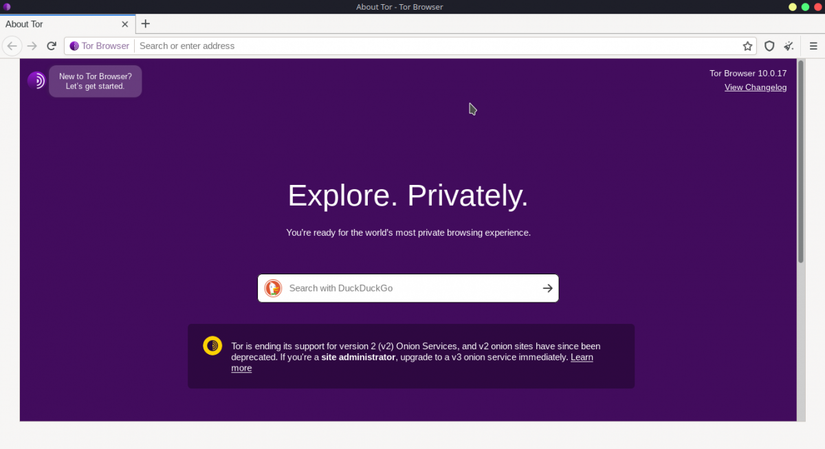Screen dimensions: 825x449
Task: Click the Tor Browser 10.0.17 version text
Action: click(x=748, y=73)
